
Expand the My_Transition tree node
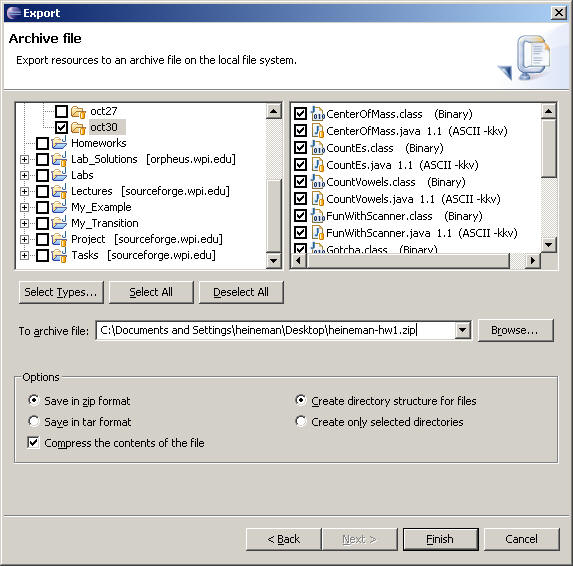tap(24, 223)
